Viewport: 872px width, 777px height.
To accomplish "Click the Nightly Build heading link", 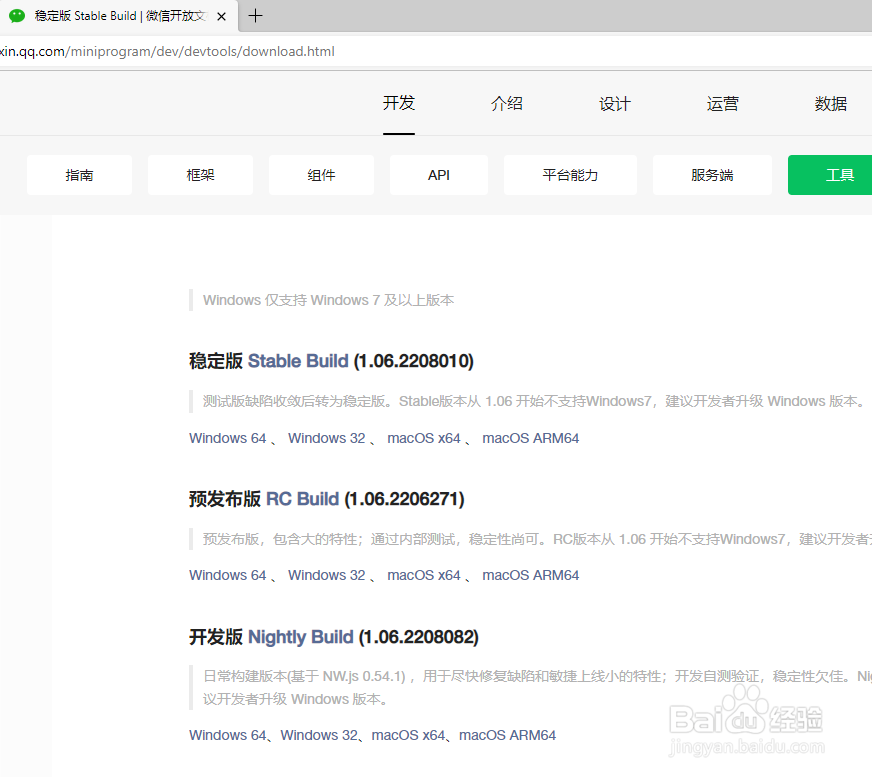I will click(x=301, y=637).
